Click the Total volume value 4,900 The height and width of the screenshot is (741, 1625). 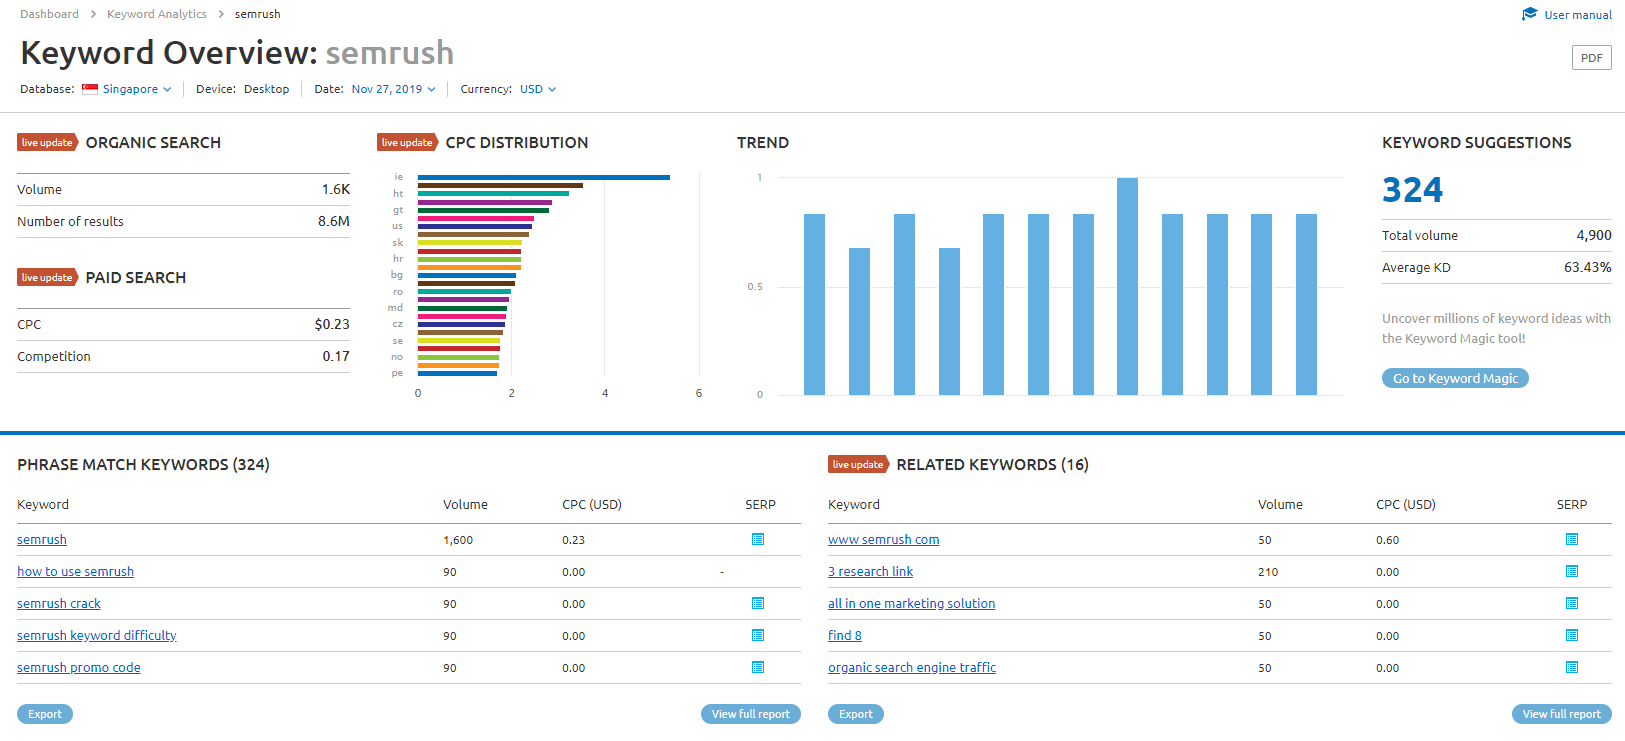tap(1594, 235)
